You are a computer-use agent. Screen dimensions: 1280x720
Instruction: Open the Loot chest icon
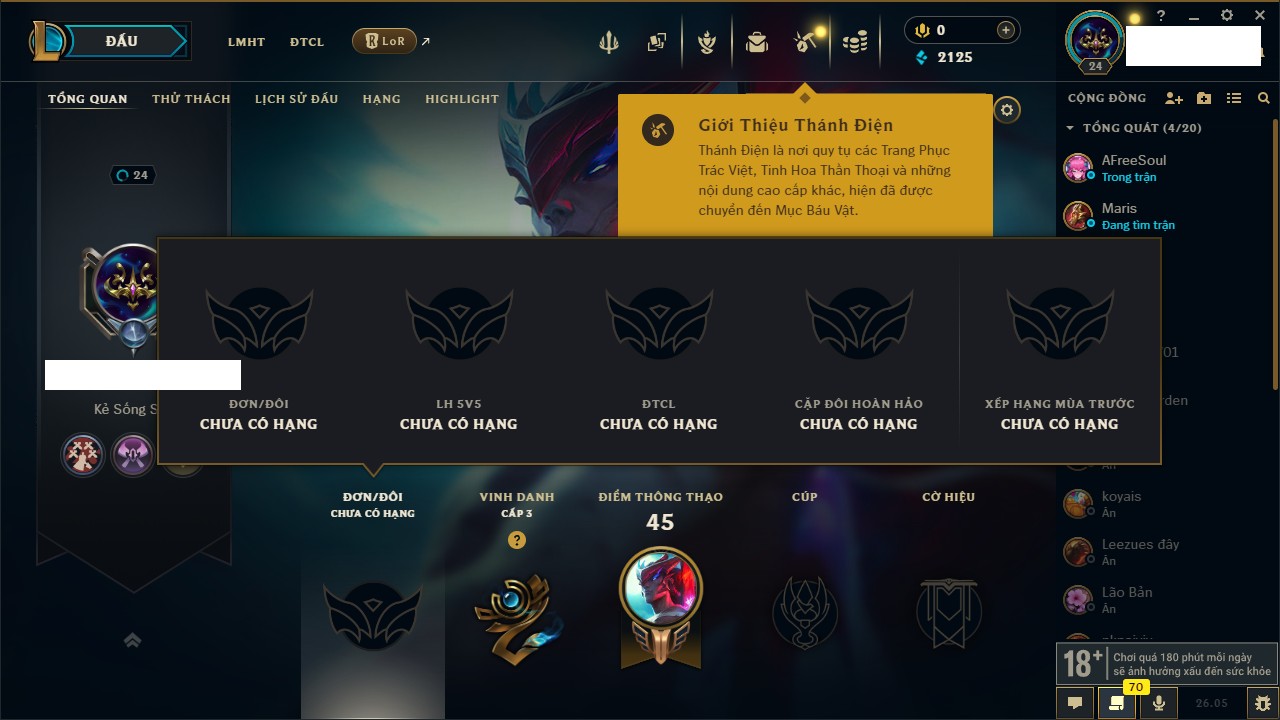pos(757,42)
